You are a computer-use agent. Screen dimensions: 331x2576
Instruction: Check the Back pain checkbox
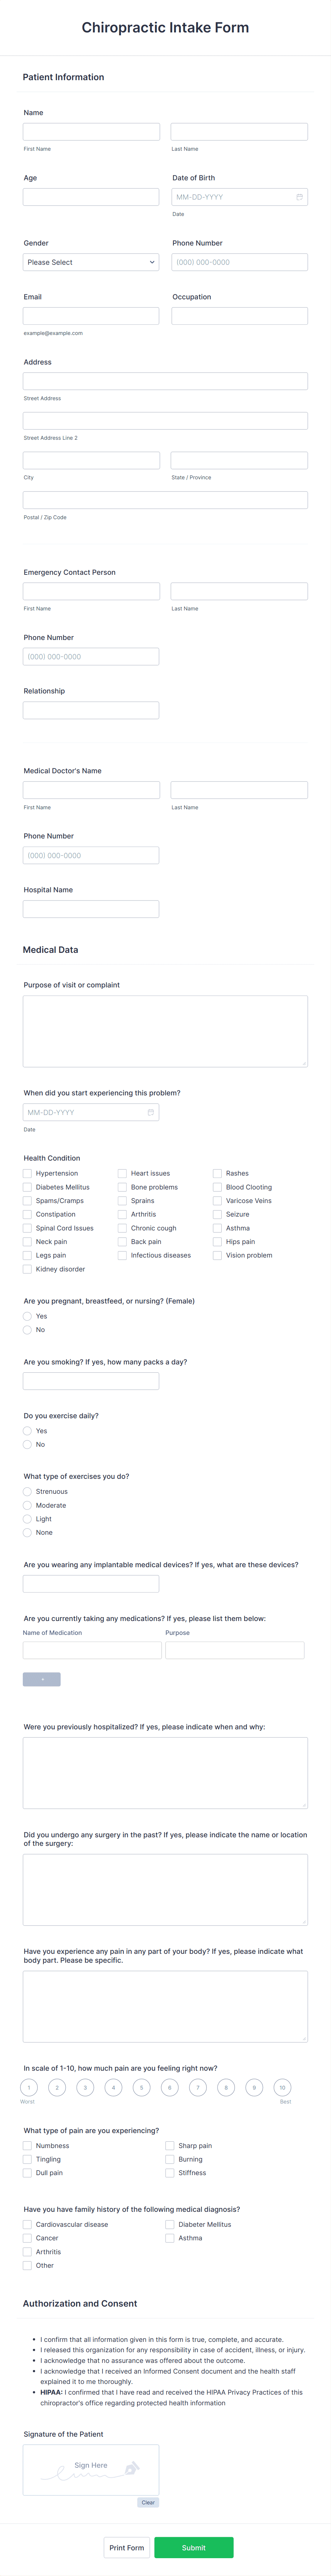point(122,1242)
